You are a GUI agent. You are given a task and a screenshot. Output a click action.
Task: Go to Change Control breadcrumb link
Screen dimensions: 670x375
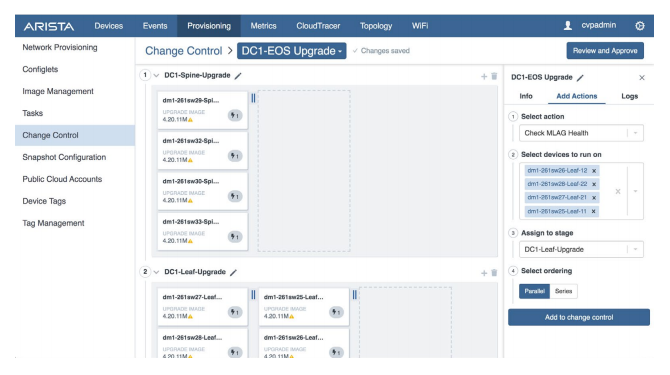click(184, 51)
